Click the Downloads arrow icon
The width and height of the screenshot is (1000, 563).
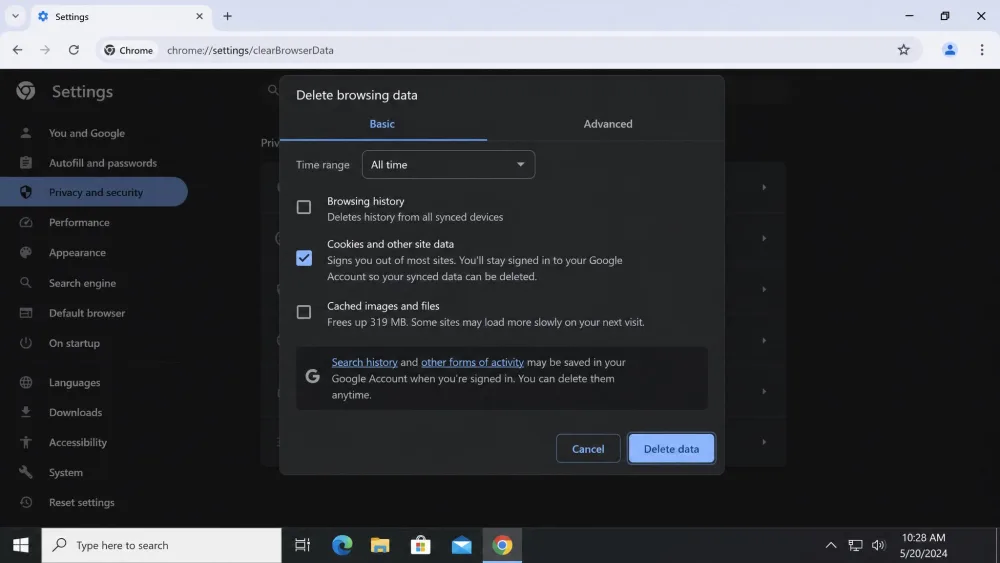pyautogui.click(x=26, y=412)
